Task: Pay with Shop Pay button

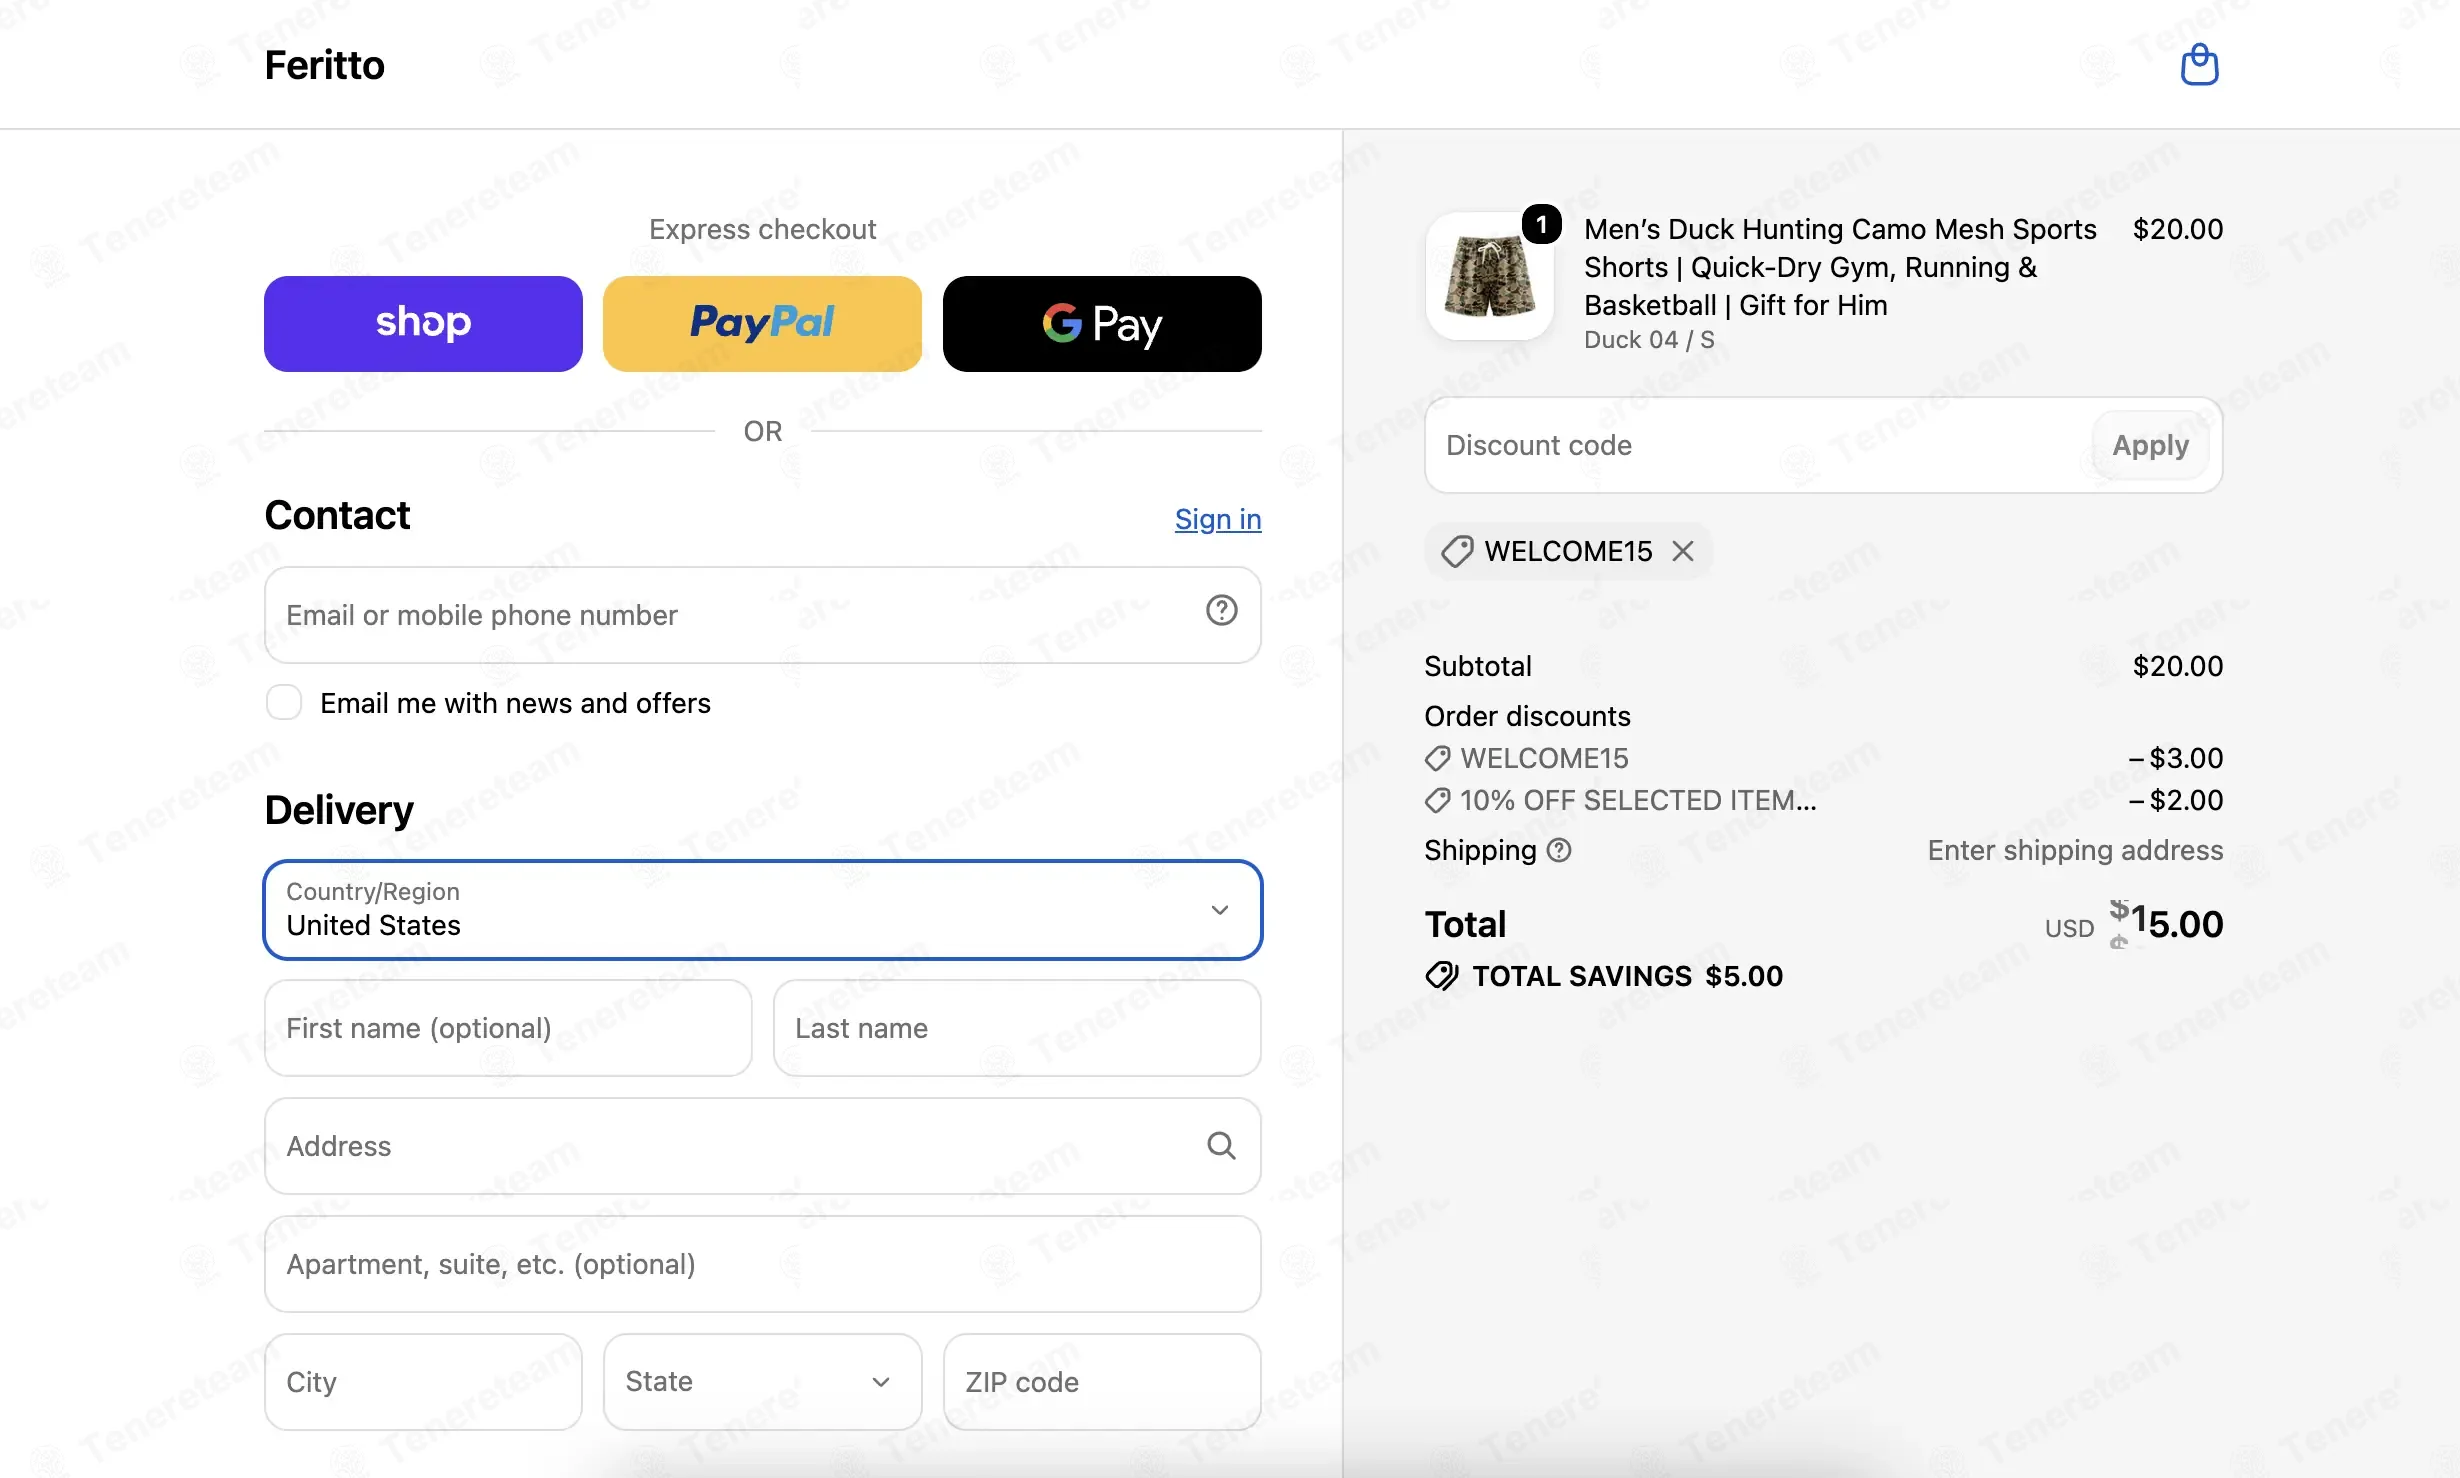Action: [x=423, y=324]
